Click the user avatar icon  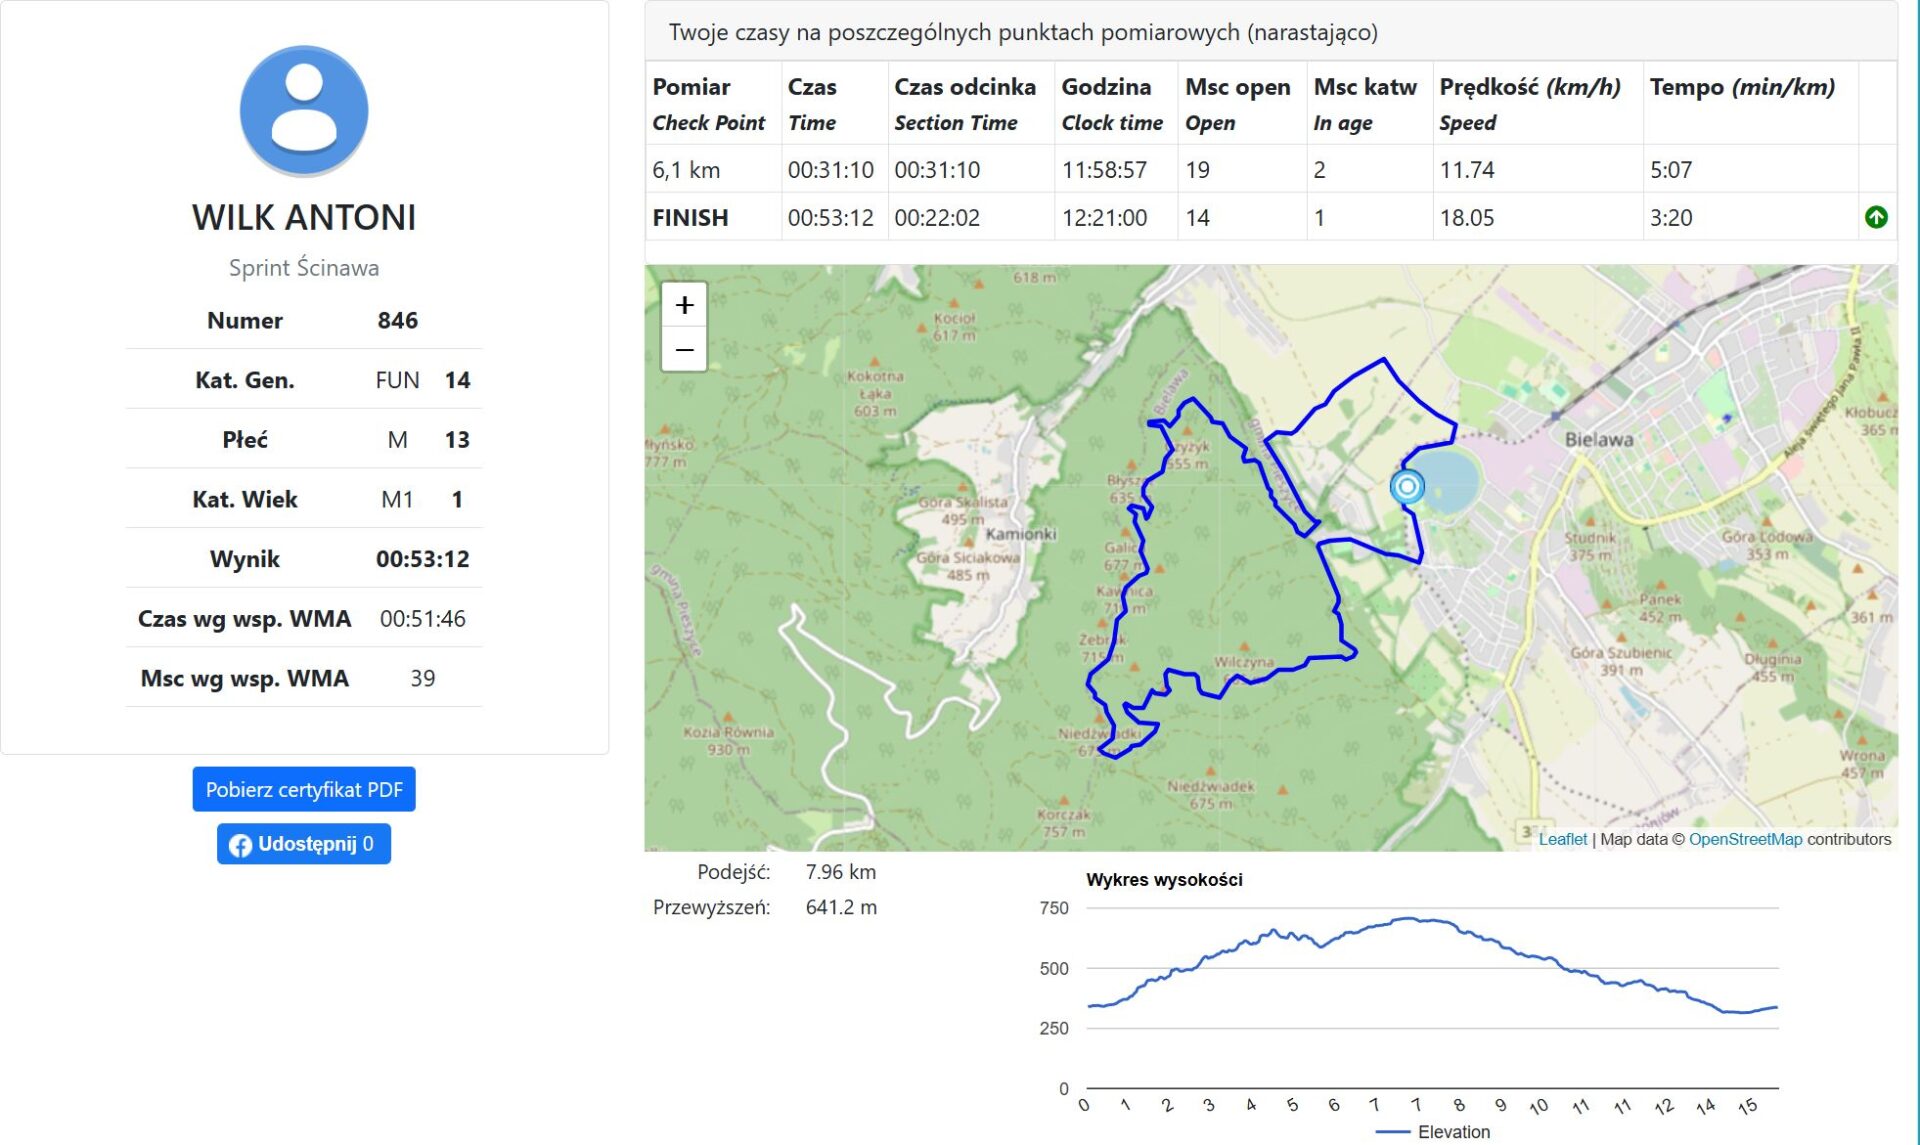304,110
